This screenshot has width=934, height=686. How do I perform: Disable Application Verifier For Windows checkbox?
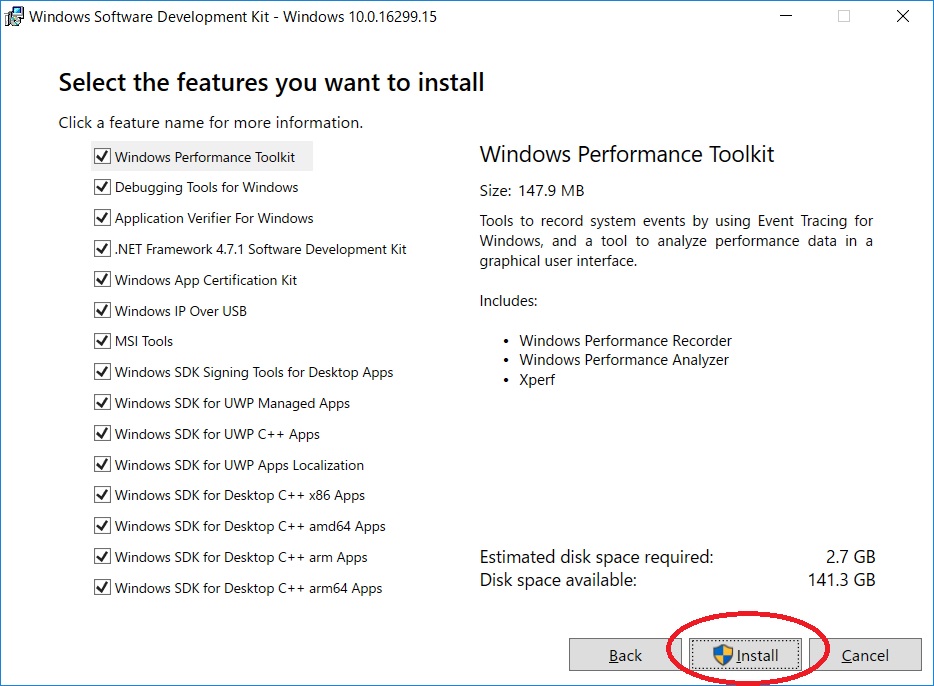(102, 218)
